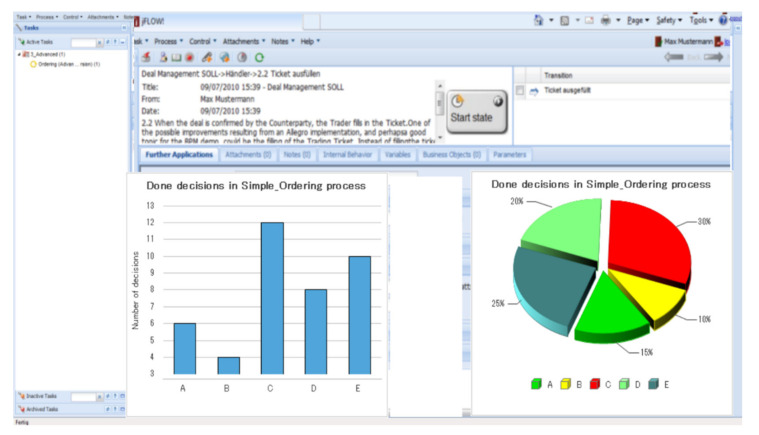The width and height of the screenshot is (759, 435).
Task: Click the browser home icon at top right
Action: [540, 19]
